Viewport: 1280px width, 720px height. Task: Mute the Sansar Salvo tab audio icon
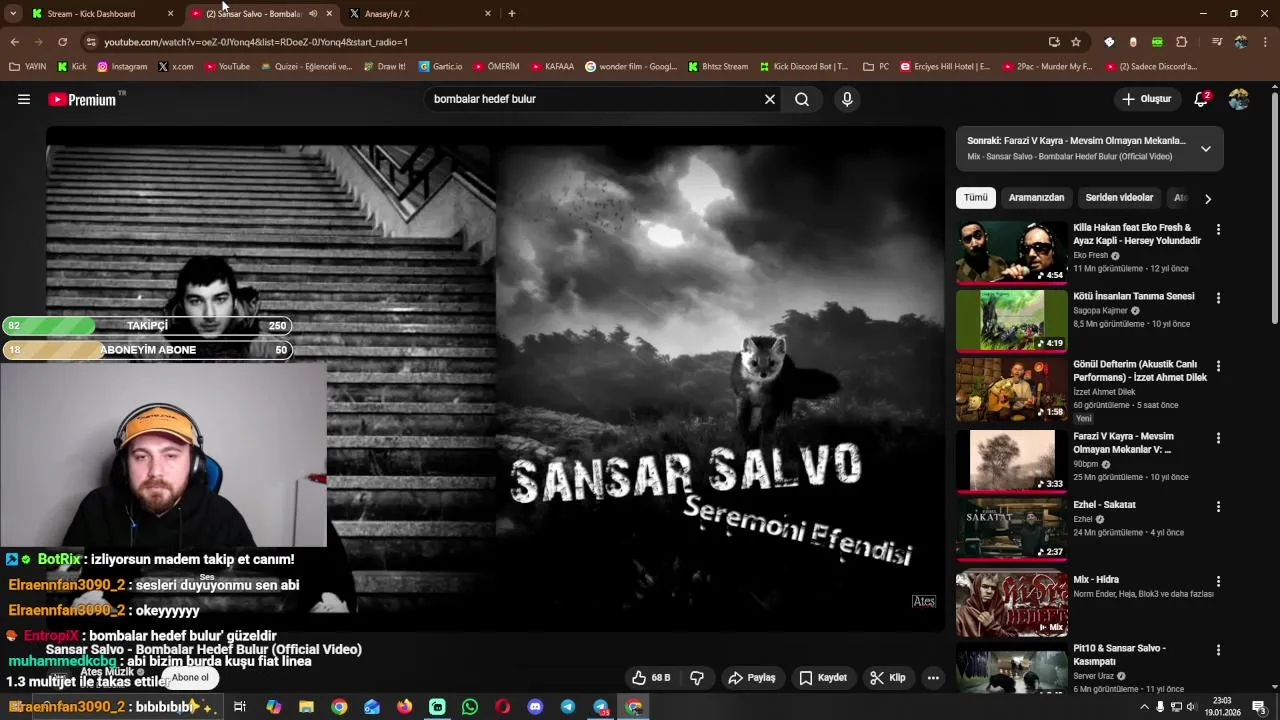click(x=313, y=14)
